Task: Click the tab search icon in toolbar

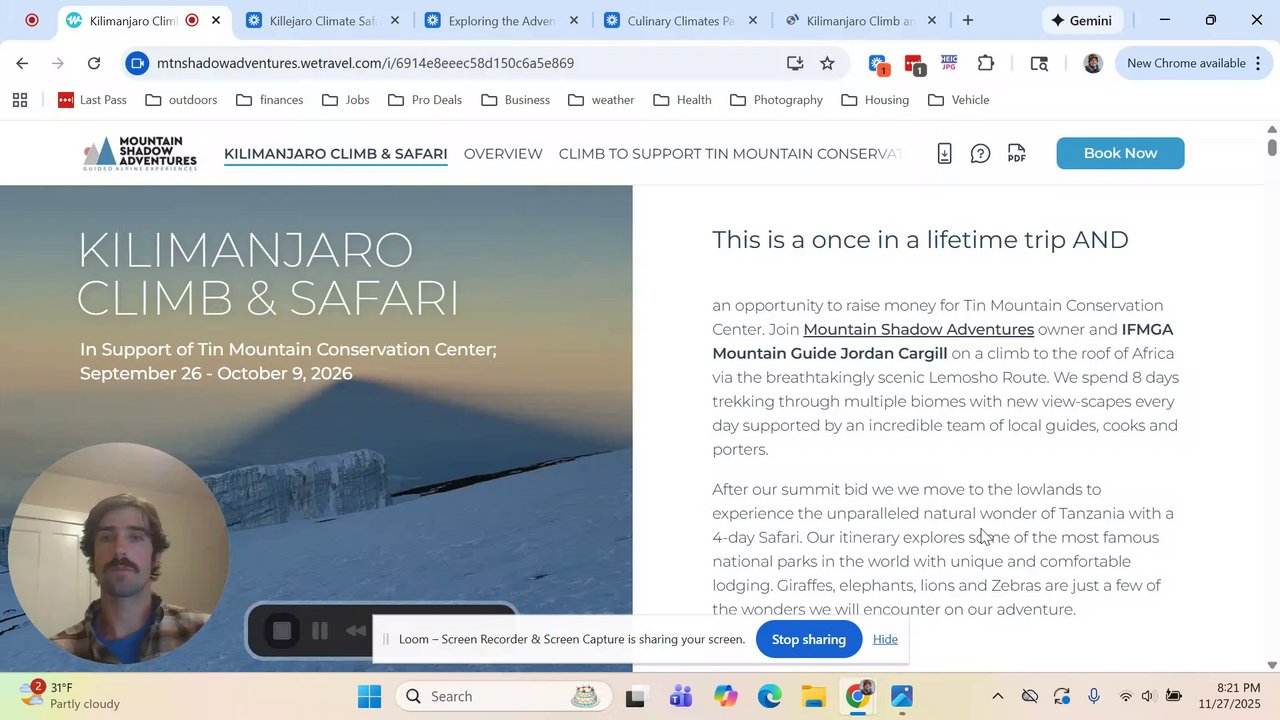Action: pyautogui.click(x=1039, y=63)
